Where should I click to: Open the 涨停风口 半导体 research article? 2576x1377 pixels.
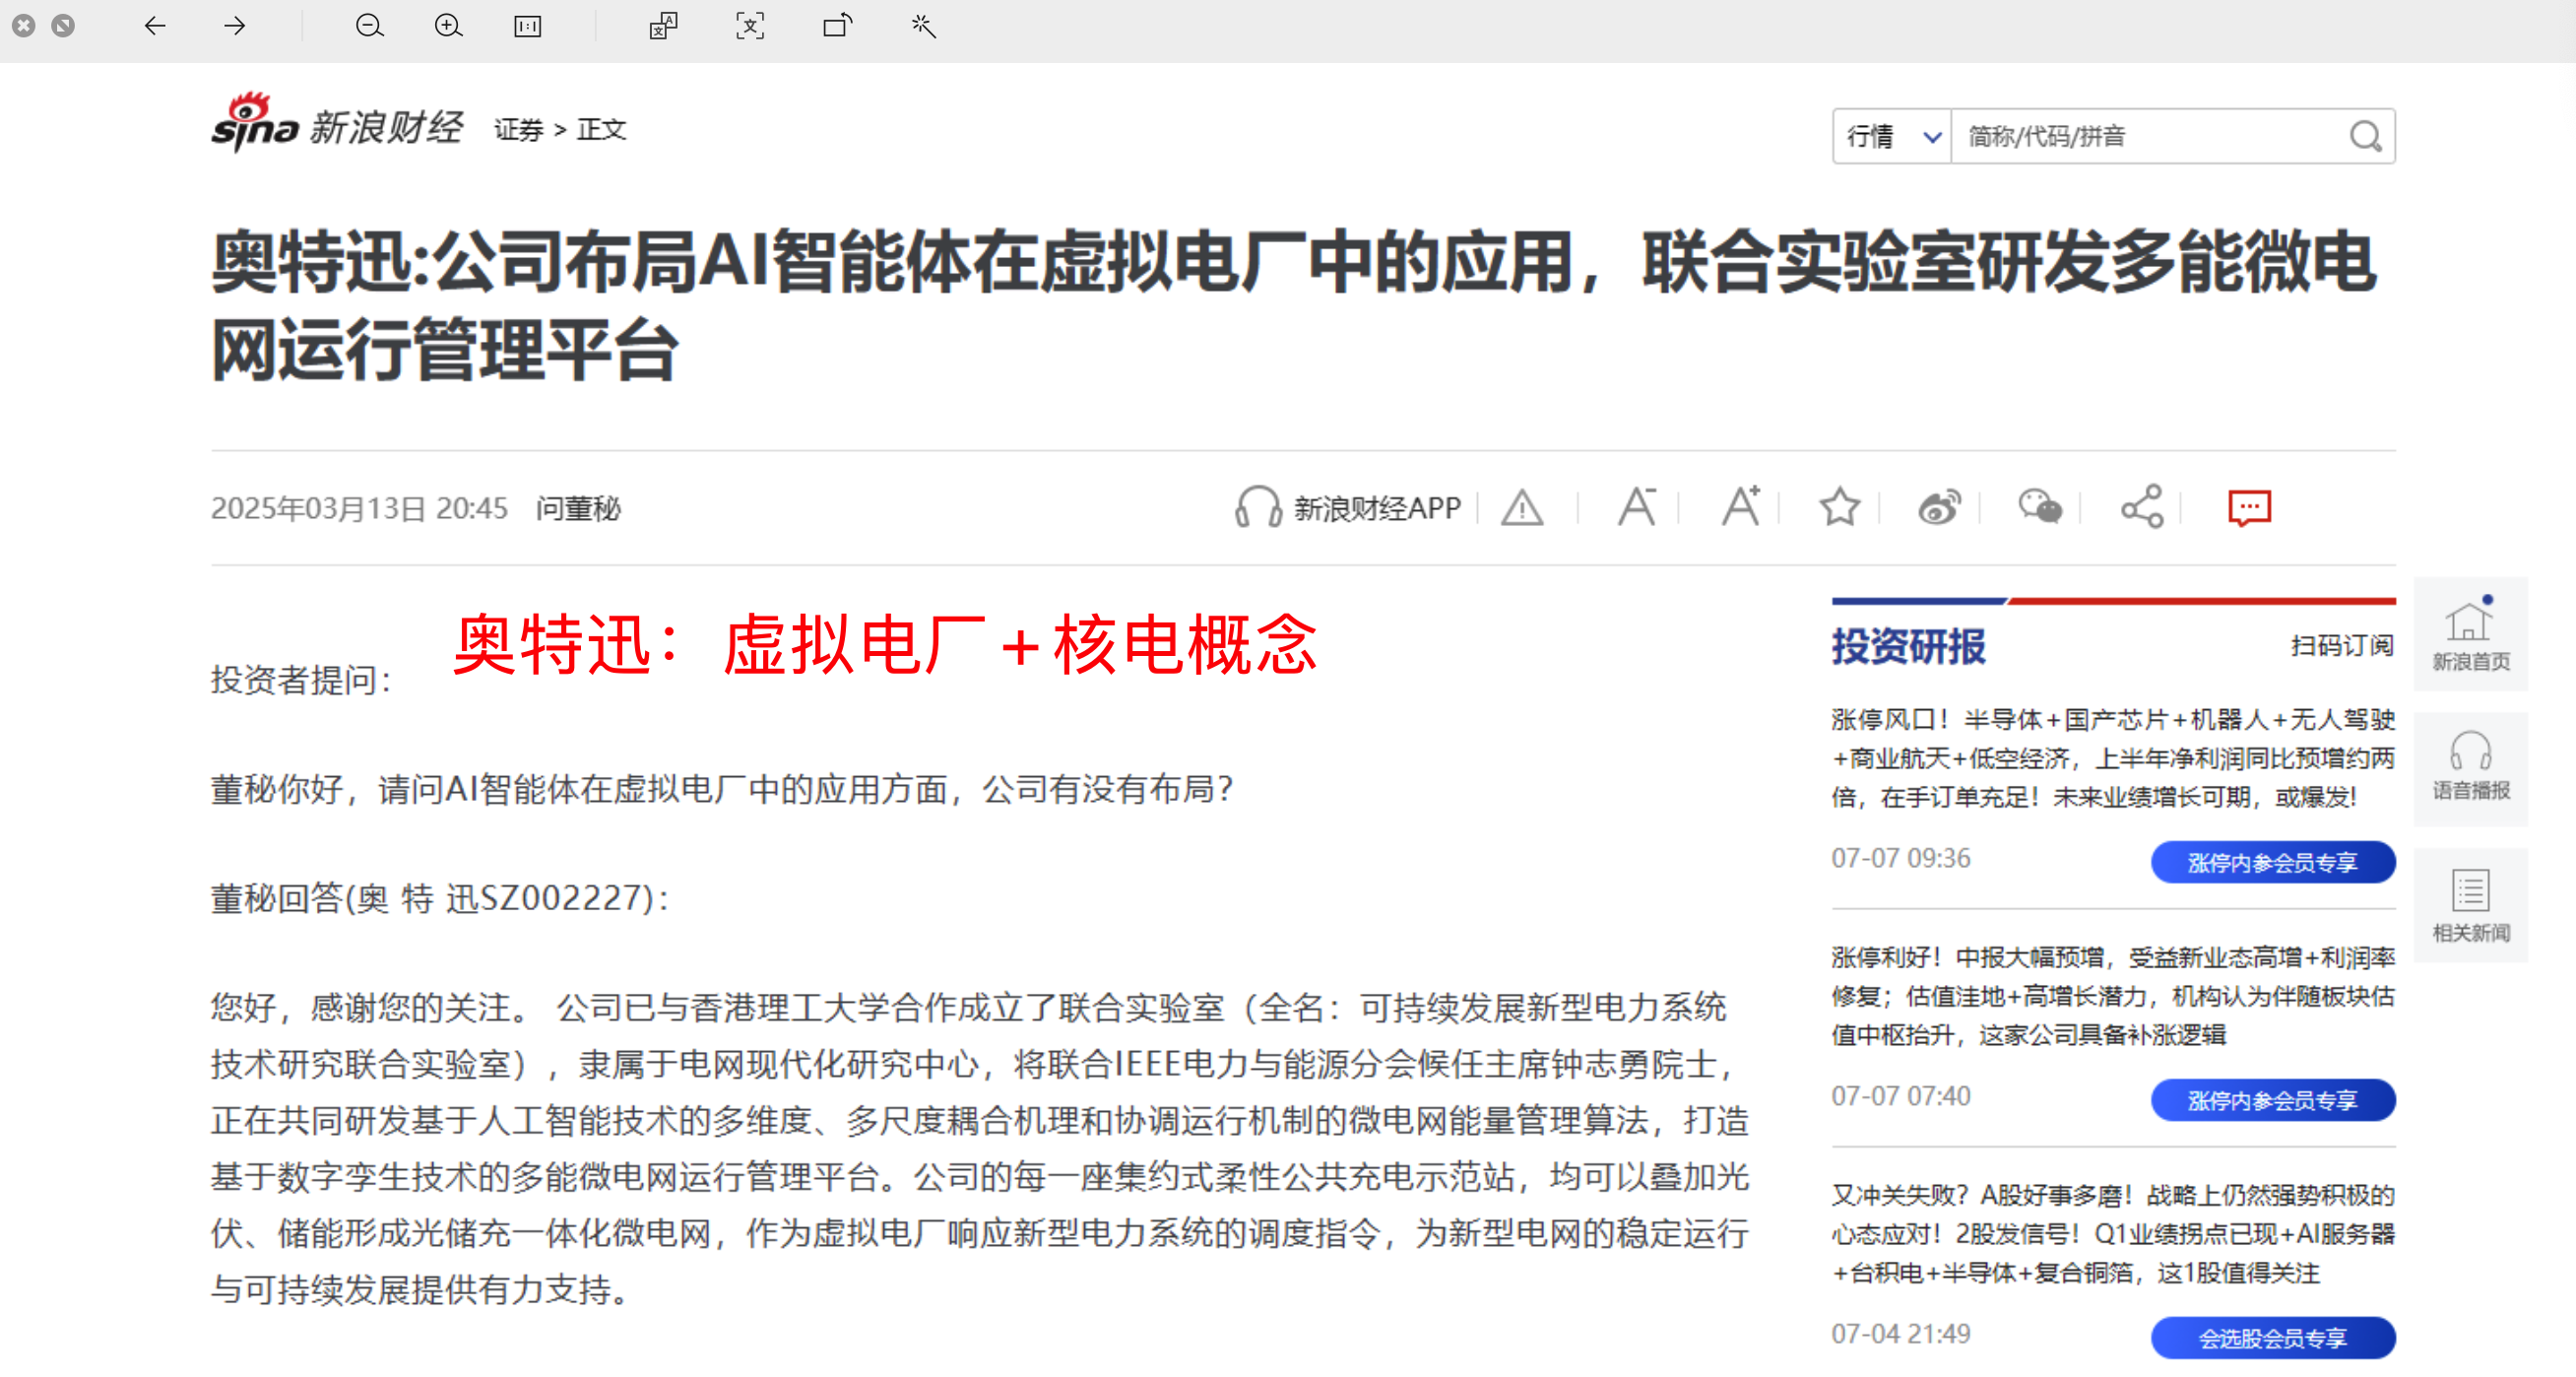click(x=2113, y=758)
